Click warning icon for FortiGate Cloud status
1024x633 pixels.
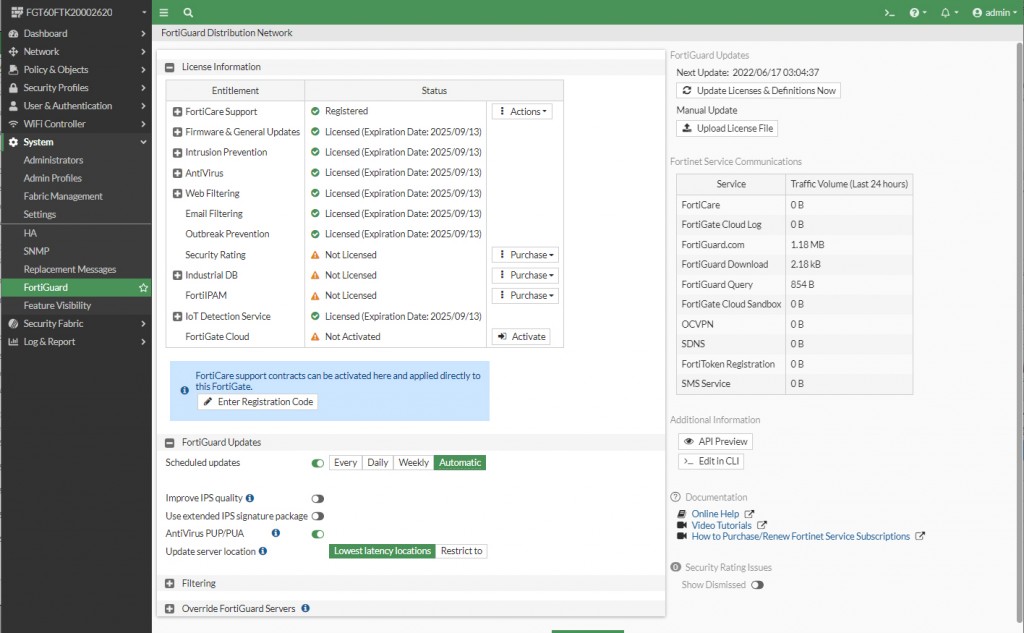pyautogui.click(x=315, y=336)
